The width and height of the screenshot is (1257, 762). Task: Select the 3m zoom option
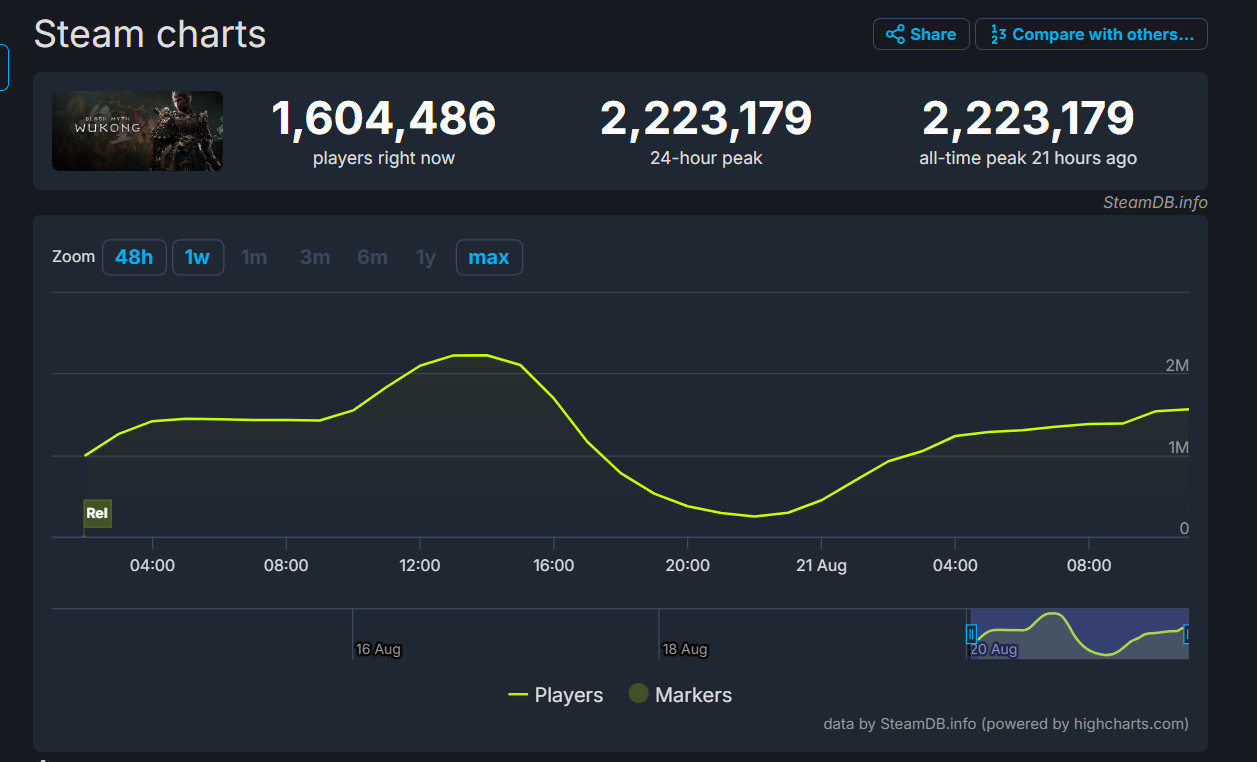pyautogui.click(x=315, y=257)
